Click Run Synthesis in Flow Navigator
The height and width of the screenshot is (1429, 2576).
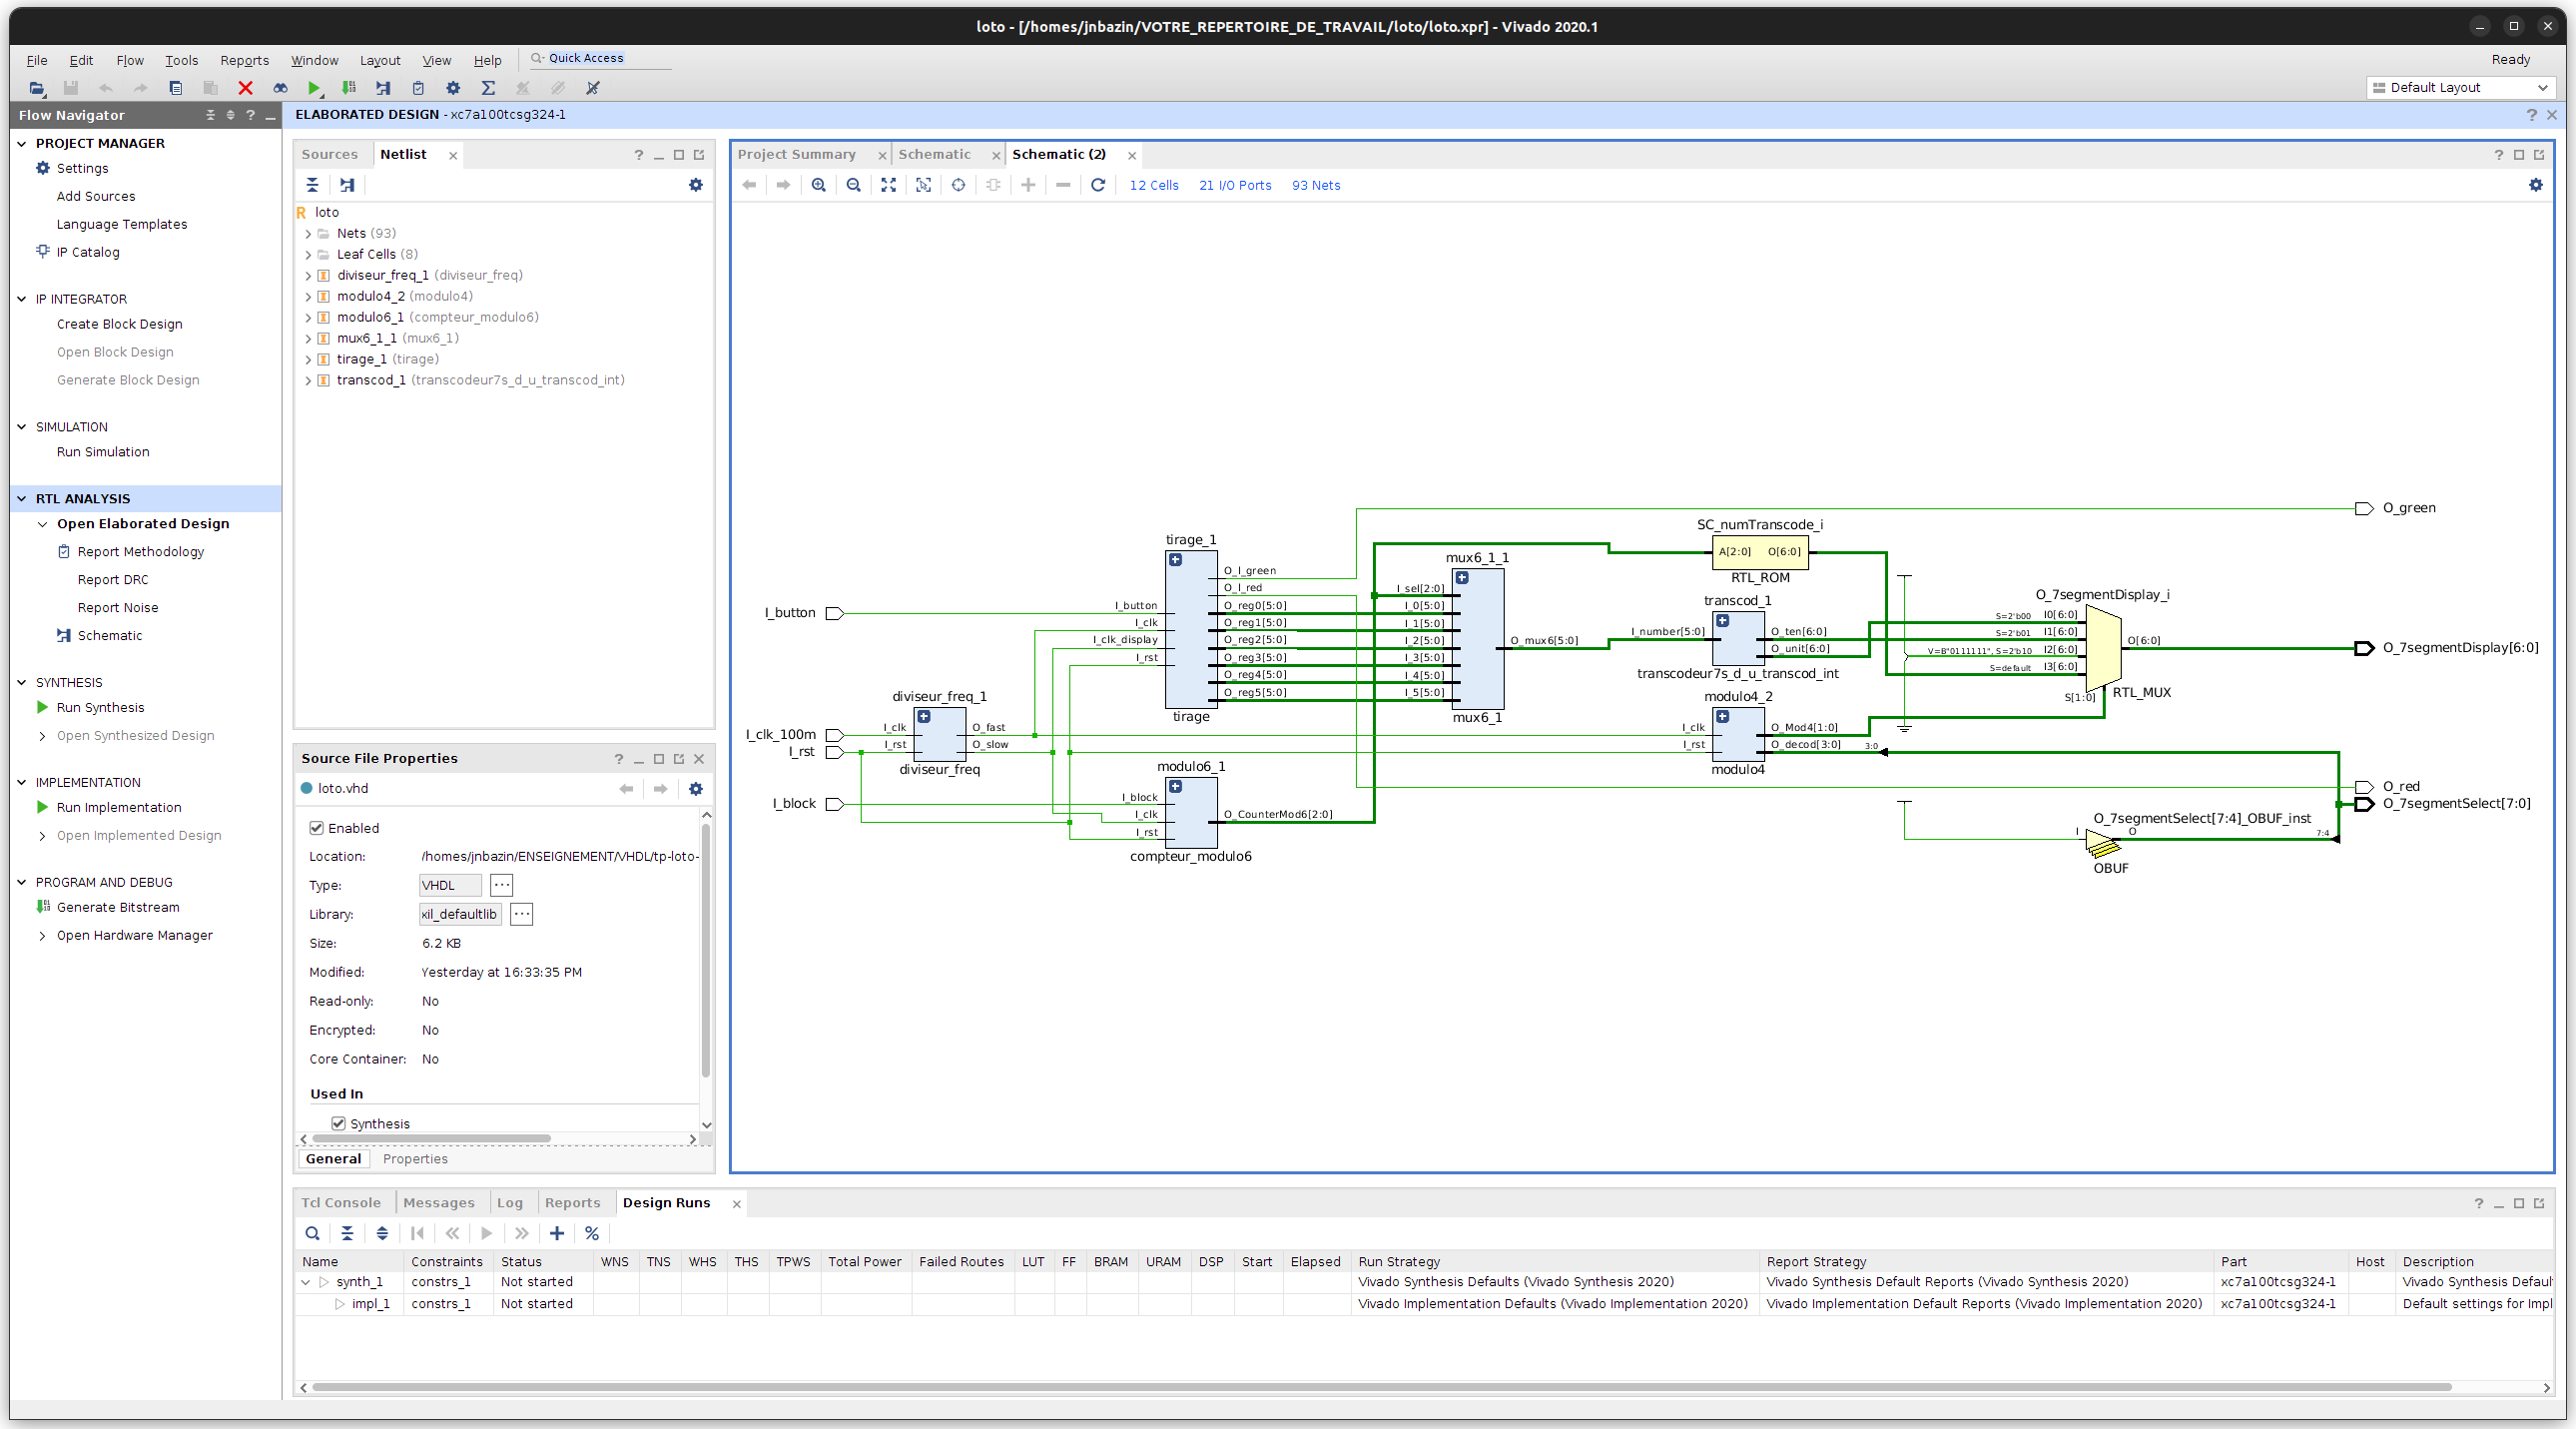(x=100, y=708)
